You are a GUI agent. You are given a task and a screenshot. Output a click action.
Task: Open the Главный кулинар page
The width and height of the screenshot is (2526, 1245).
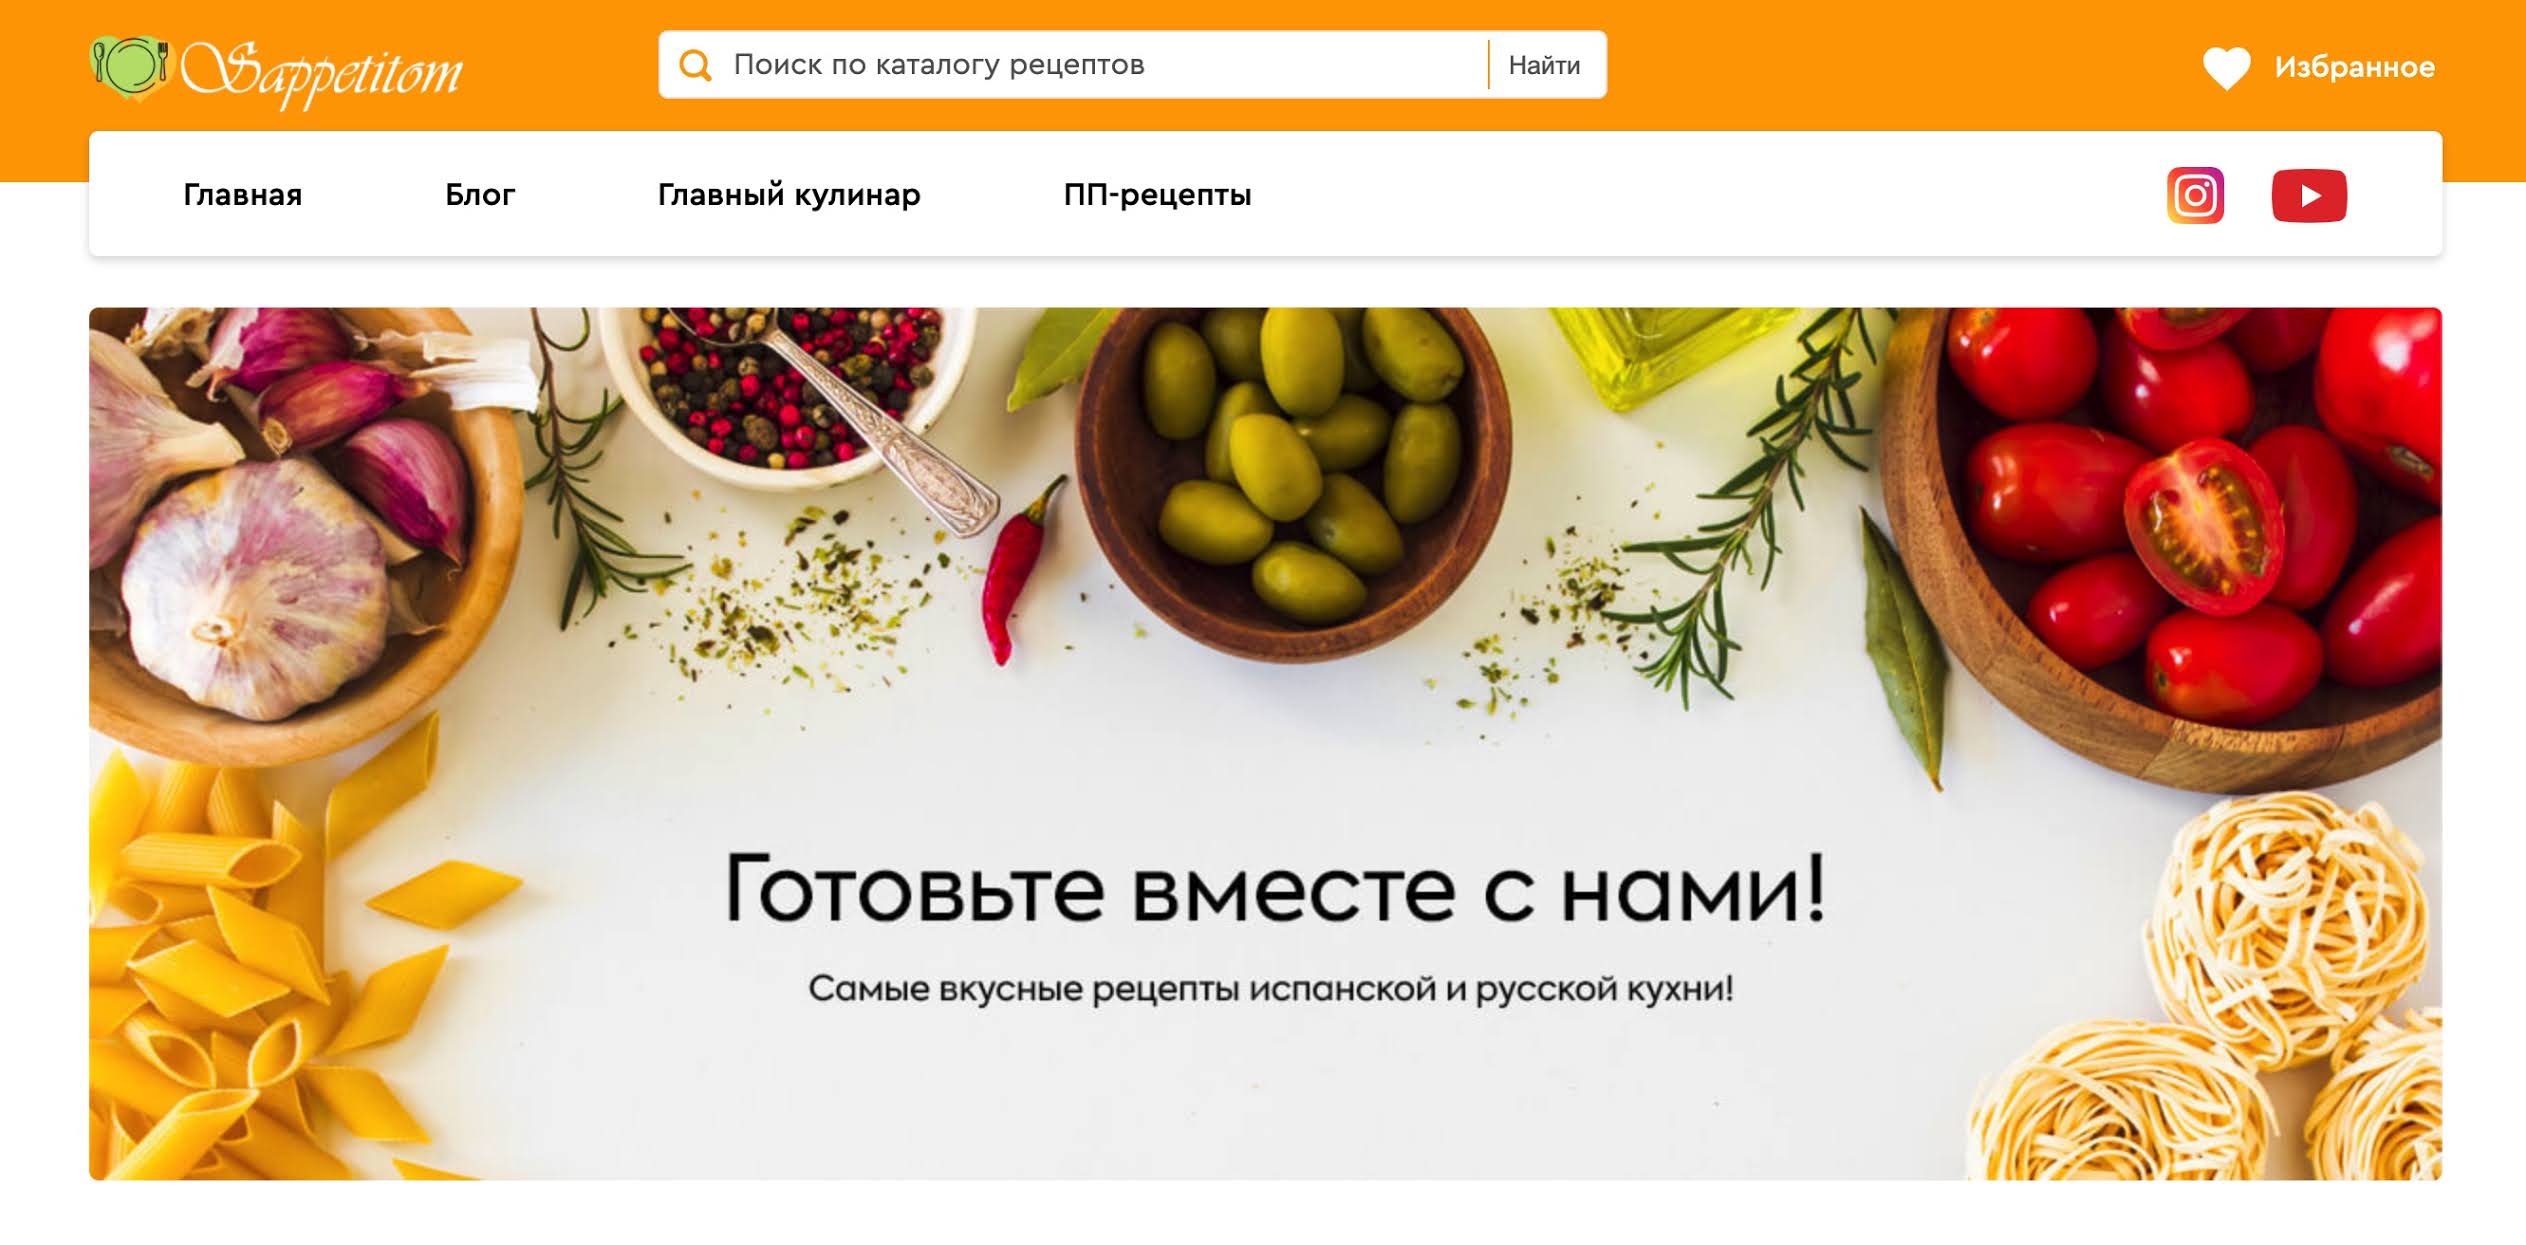coord(789,194)
